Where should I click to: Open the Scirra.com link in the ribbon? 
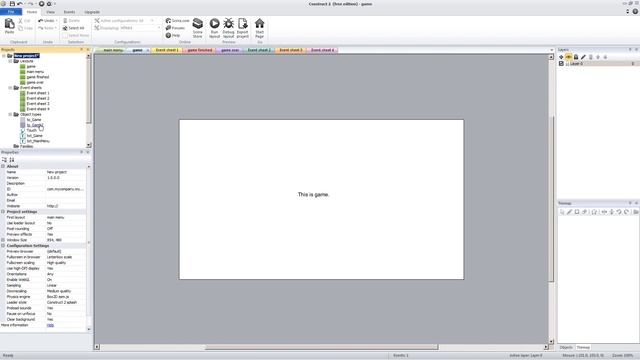[178, 21]
